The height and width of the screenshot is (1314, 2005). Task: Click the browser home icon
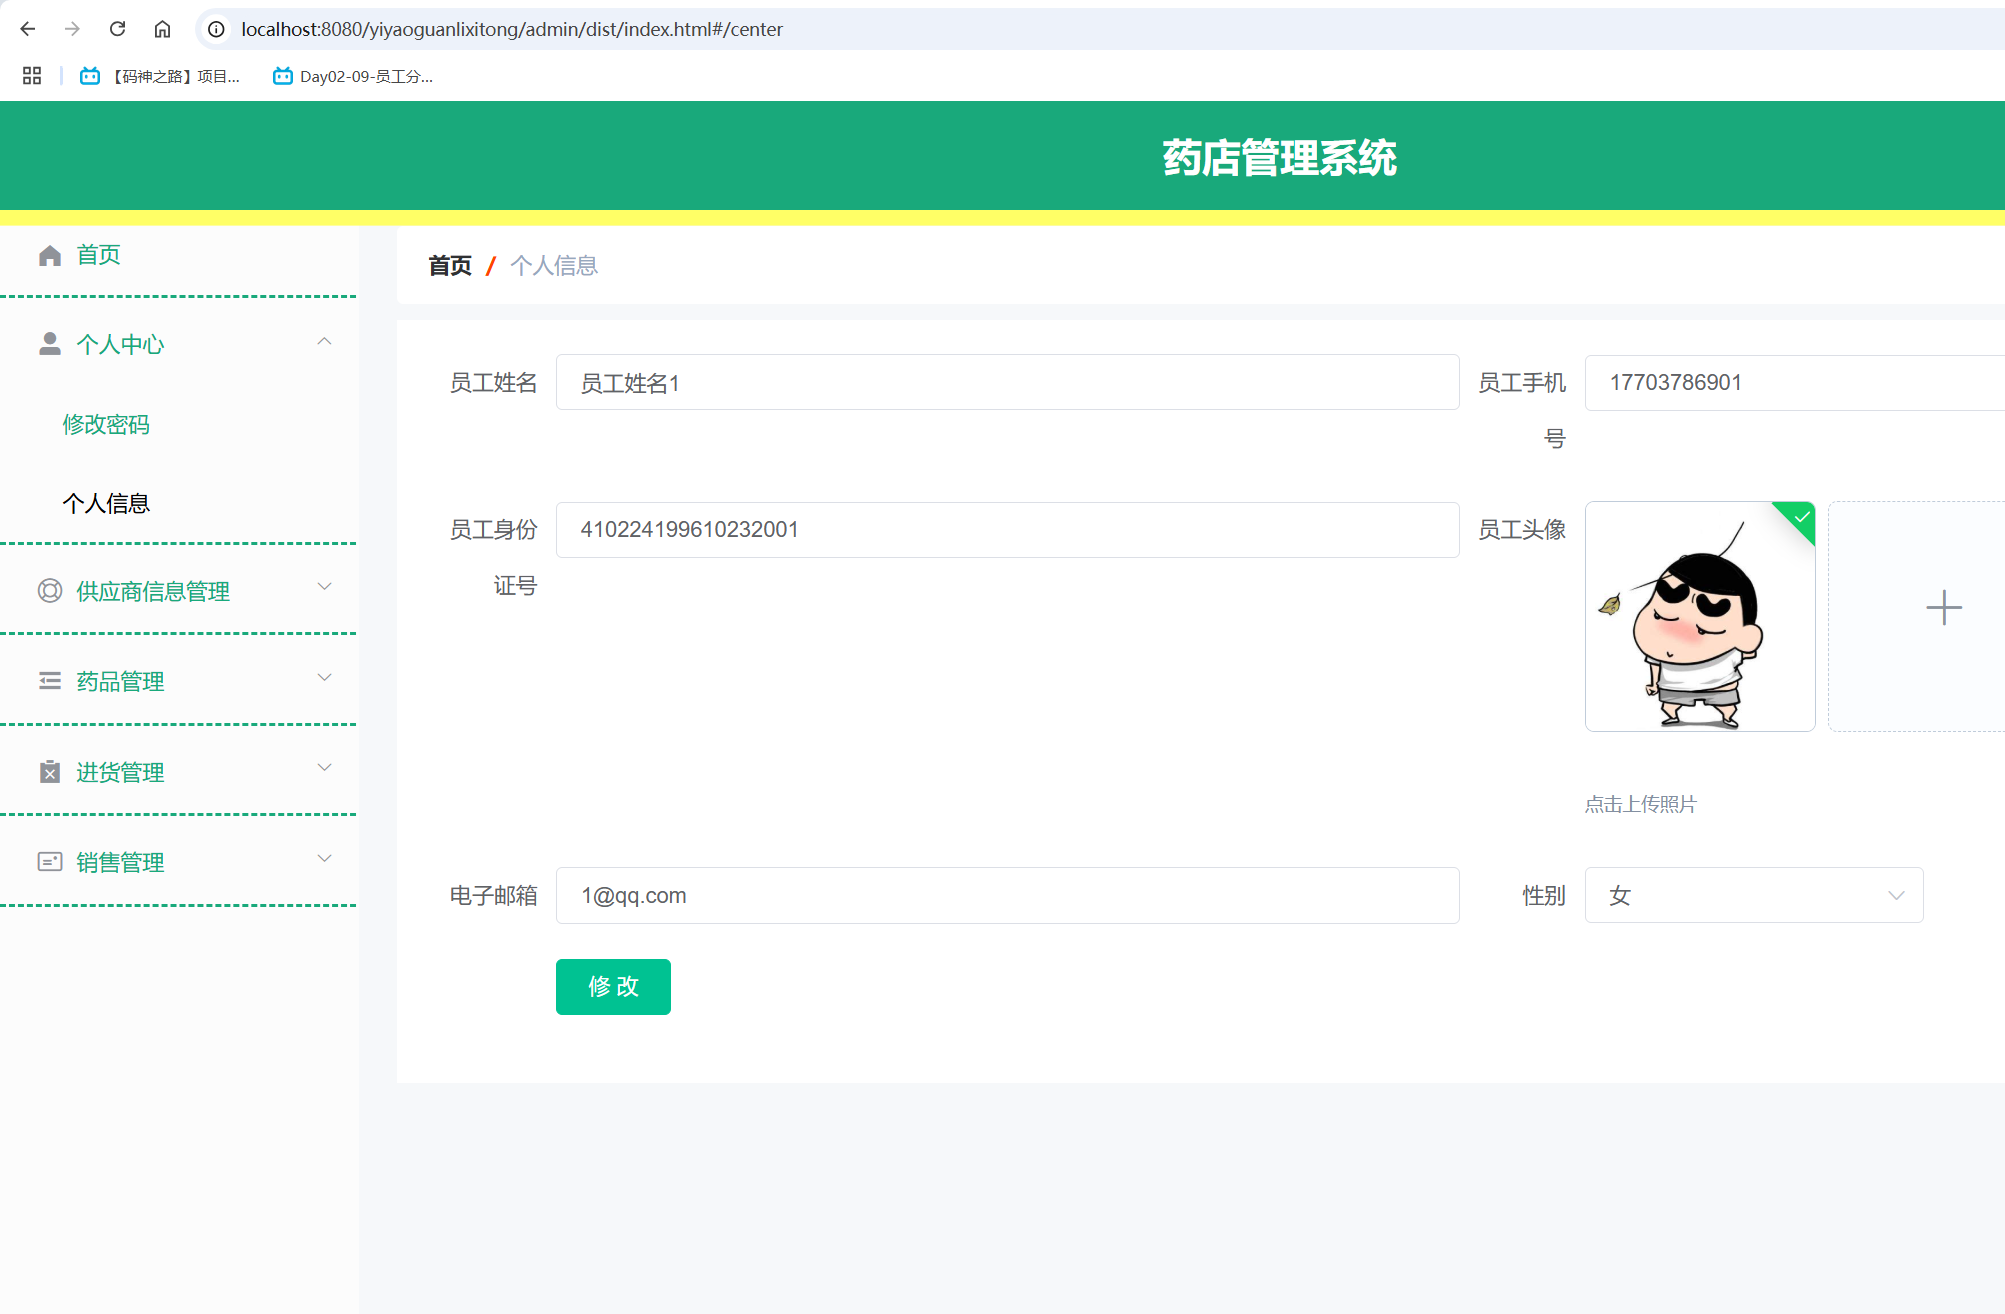point(162,29)
